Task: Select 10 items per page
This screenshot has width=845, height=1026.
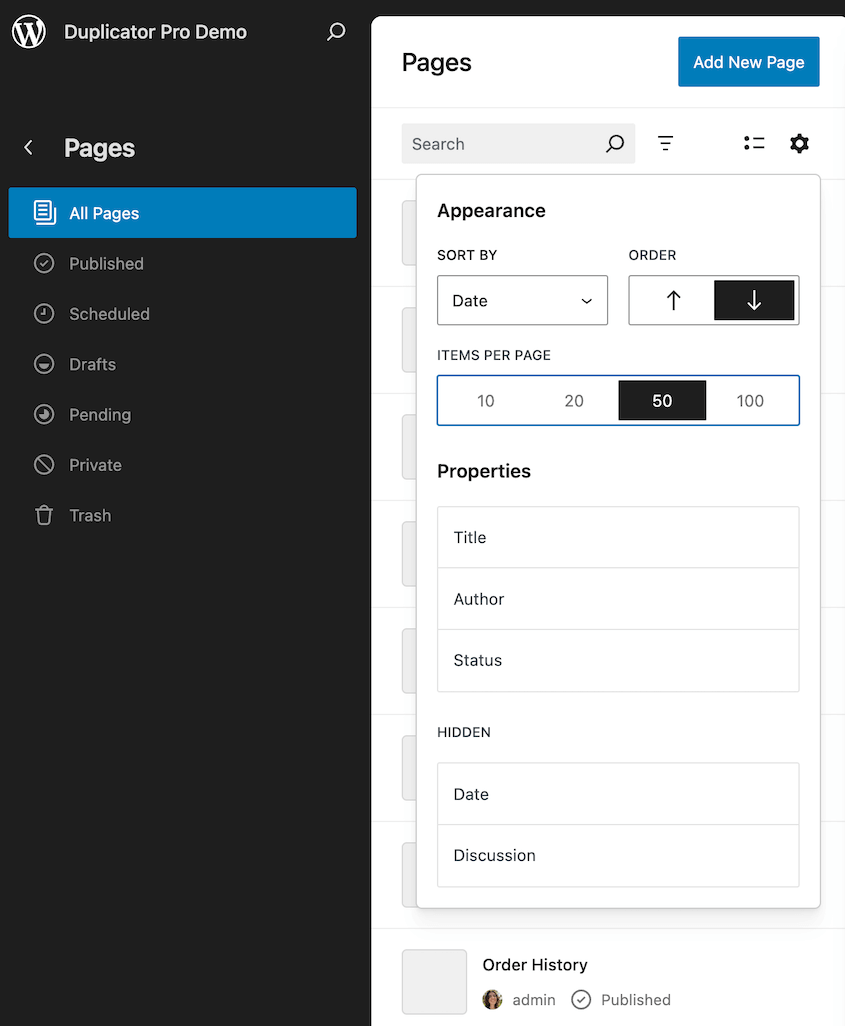Action: 486,400
